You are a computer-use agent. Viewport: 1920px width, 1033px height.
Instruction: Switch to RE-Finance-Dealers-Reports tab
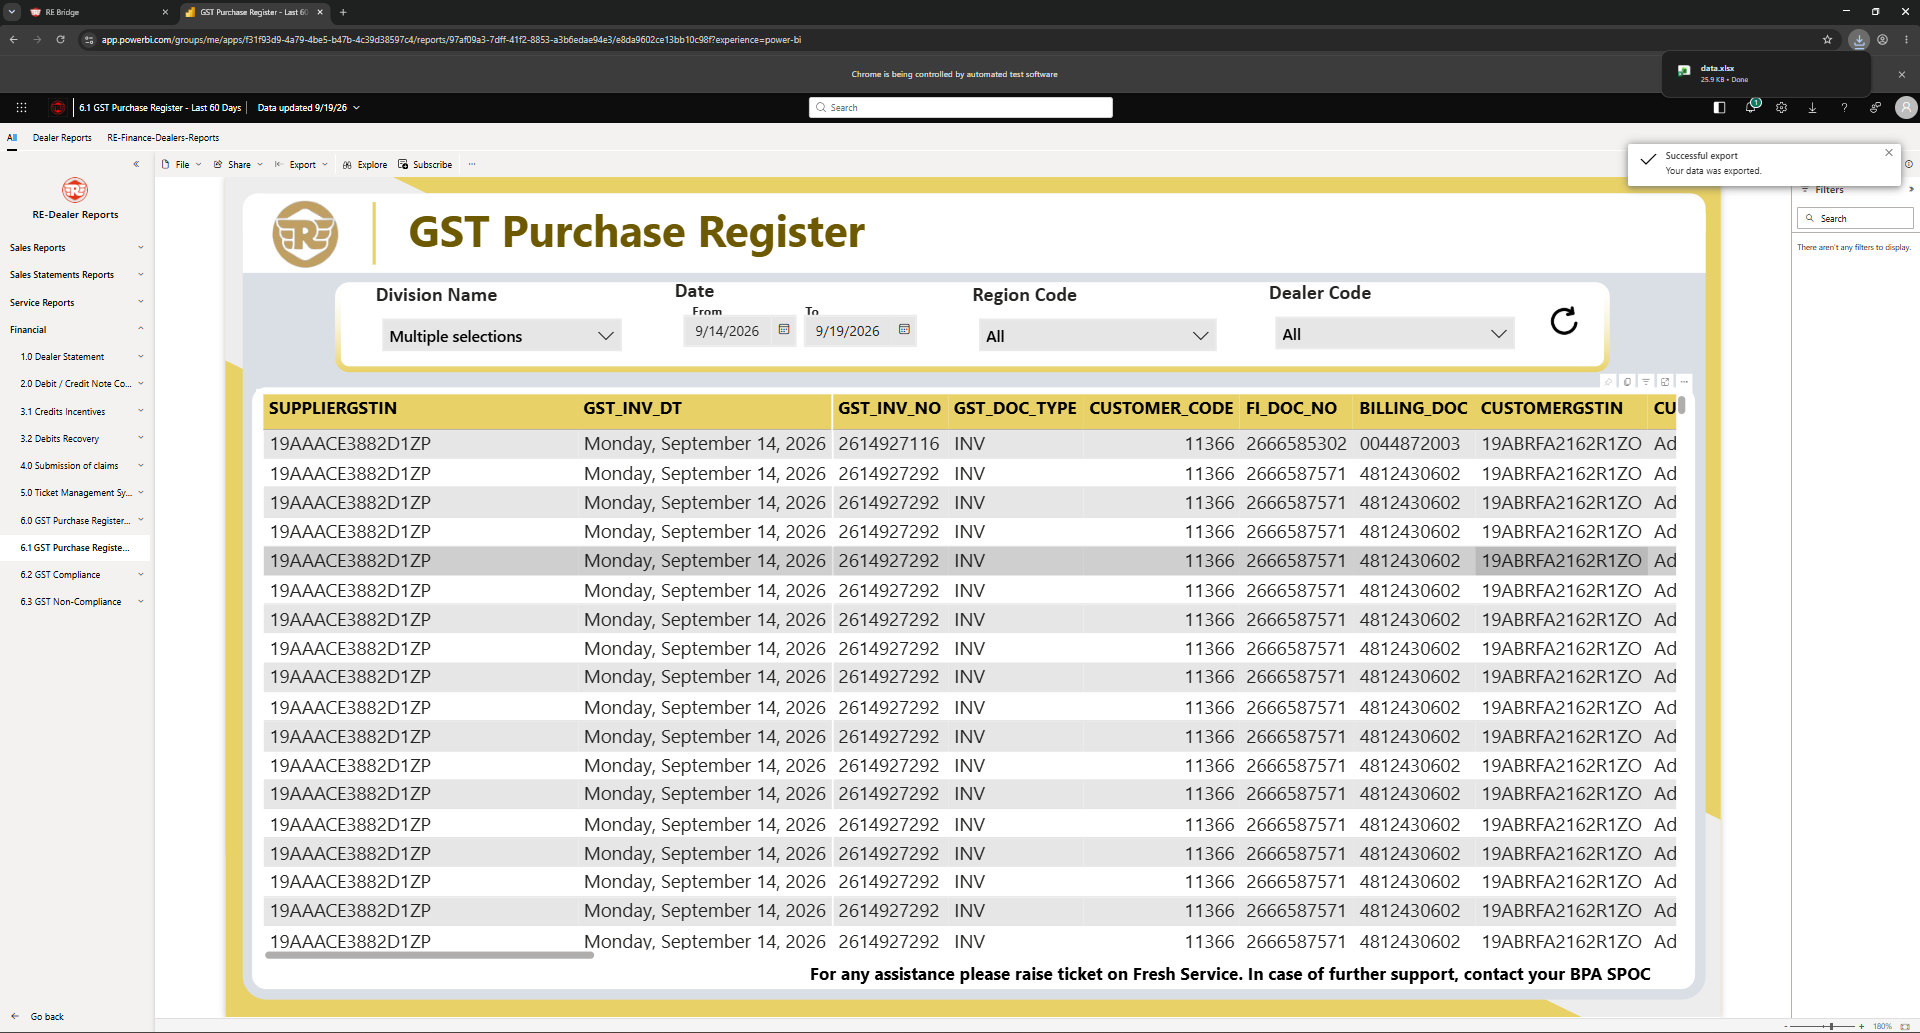163,138
